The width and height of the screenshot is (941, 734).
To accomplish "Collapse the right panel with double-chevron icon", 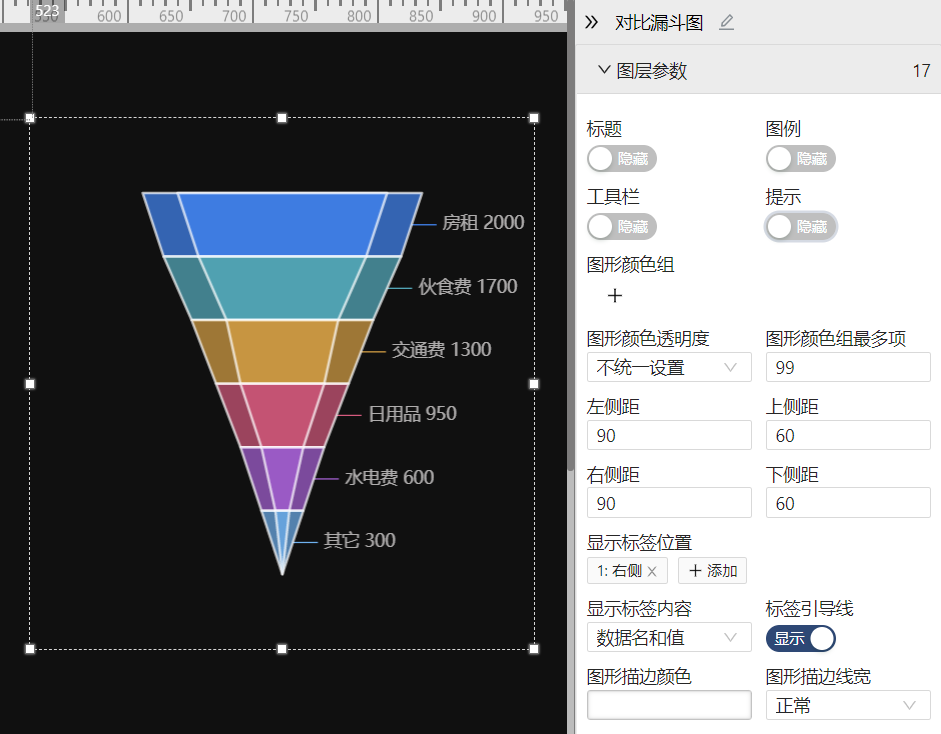I will point(591,22).
